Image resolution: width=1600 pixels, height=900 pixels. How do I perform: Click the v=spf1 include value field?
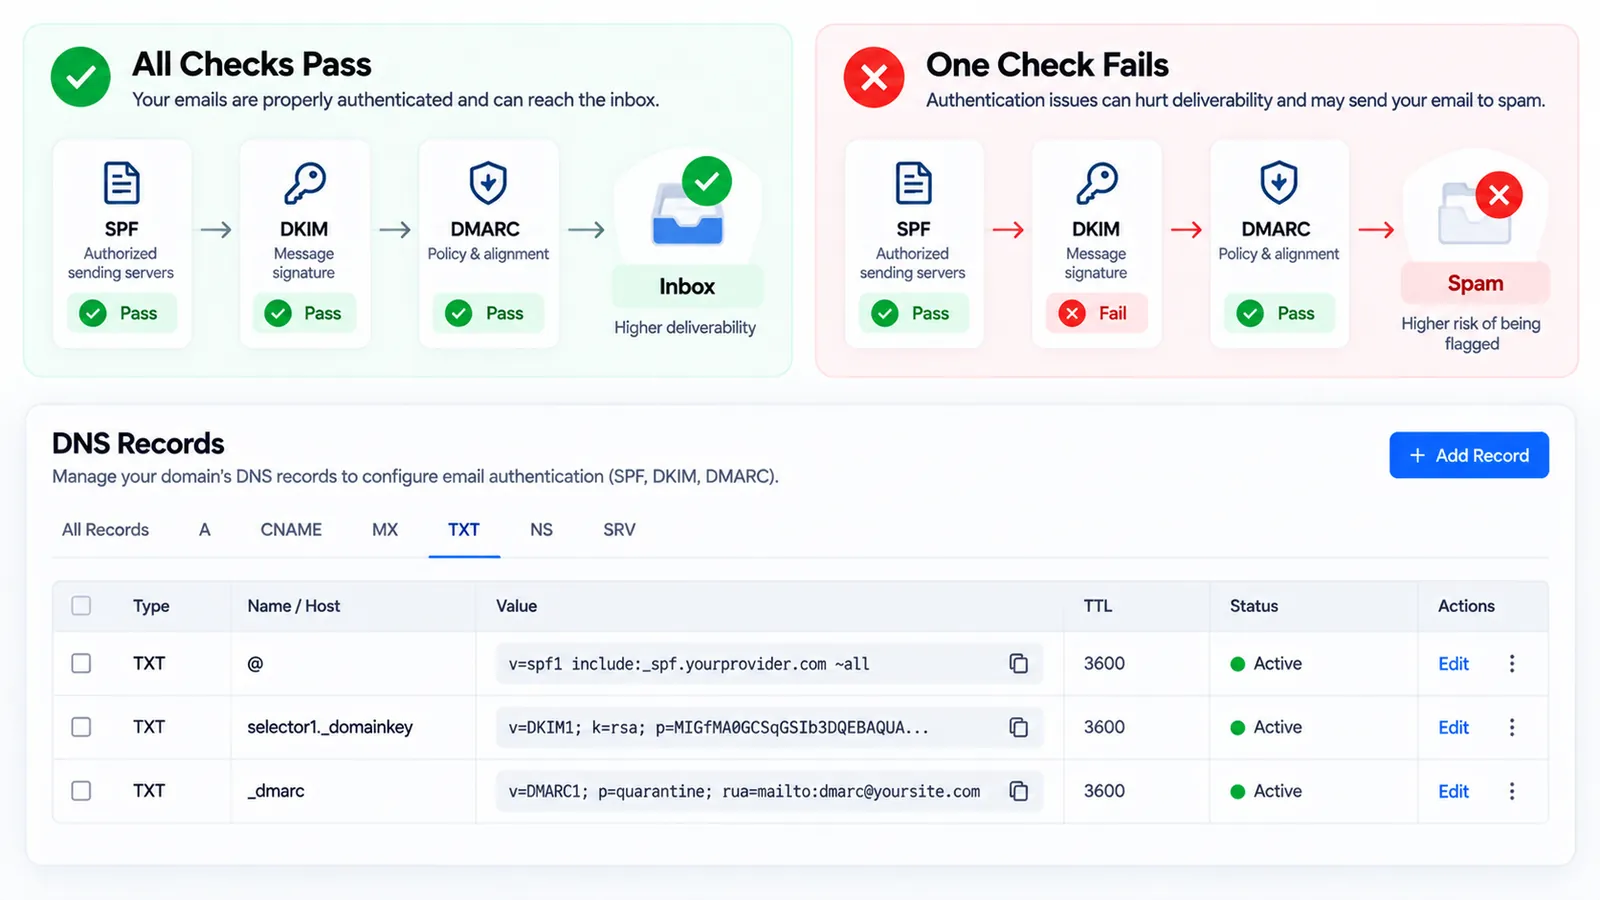click(x=769, y=664)
